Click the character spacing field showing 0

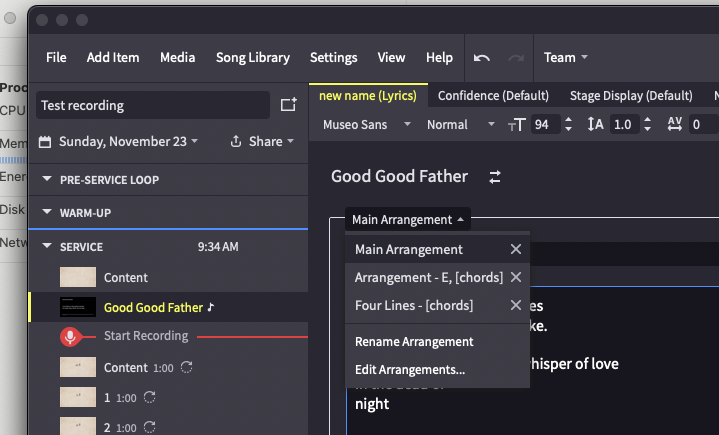pos(703,124)
